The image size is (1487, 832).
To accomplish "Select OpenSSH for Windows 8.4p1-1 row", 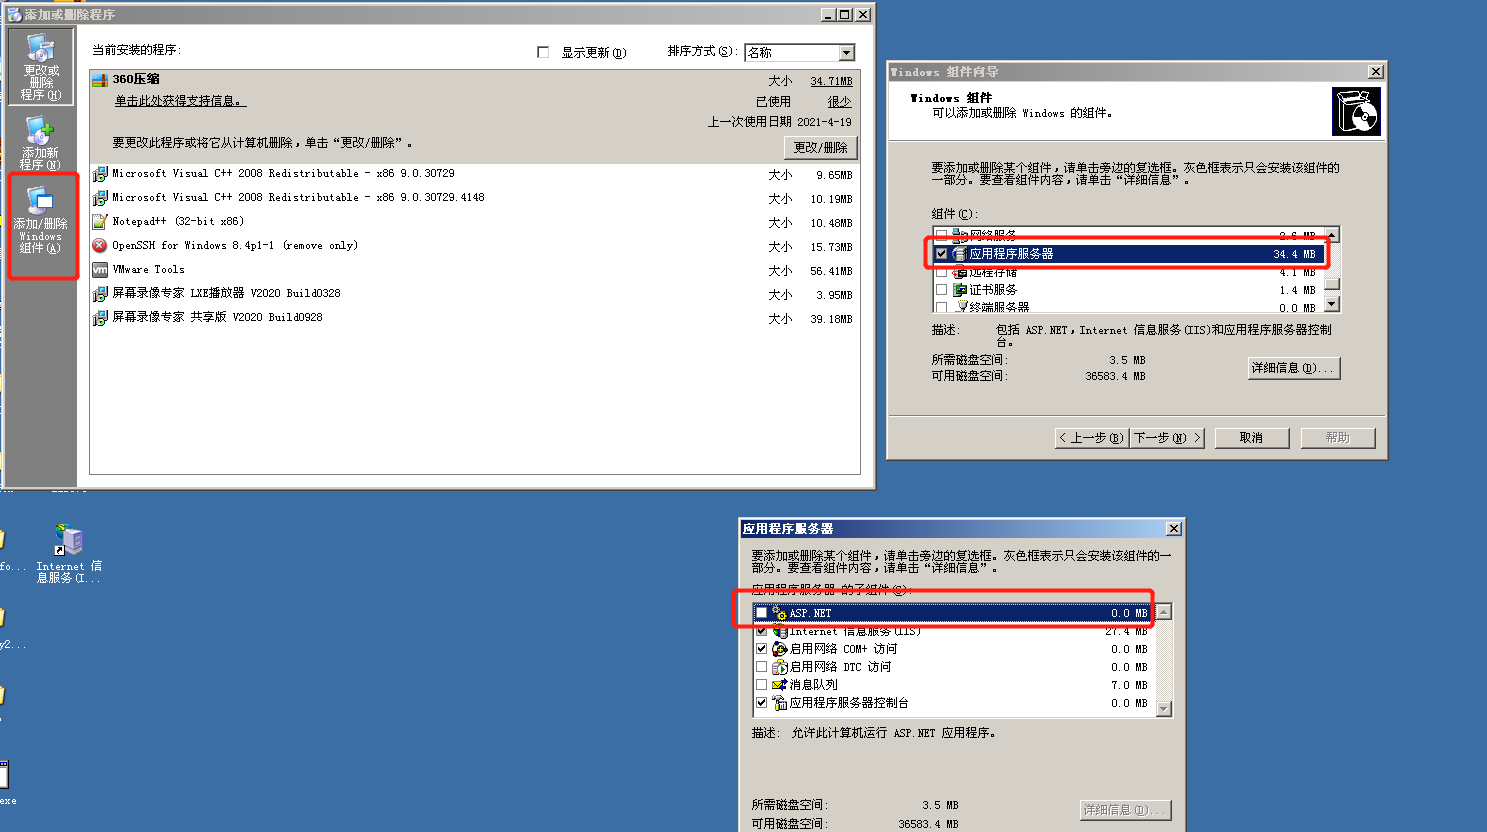I will [474, 246].
